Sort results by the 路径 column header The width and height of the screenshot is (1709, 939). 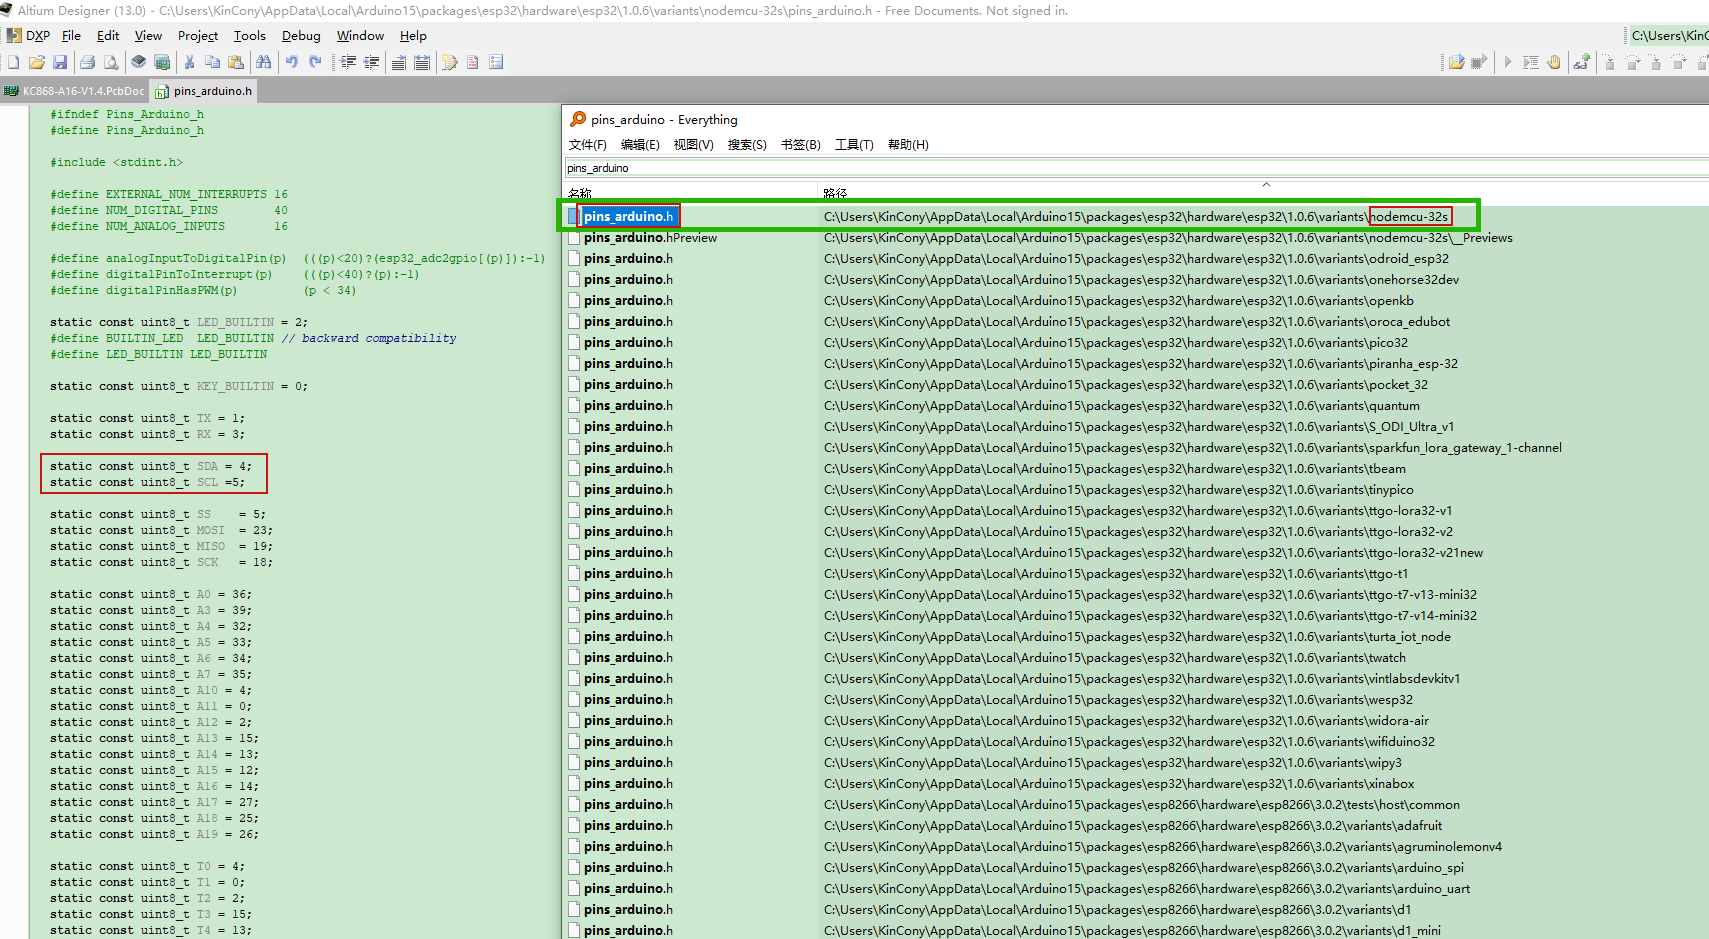click(x=835, y=192)
